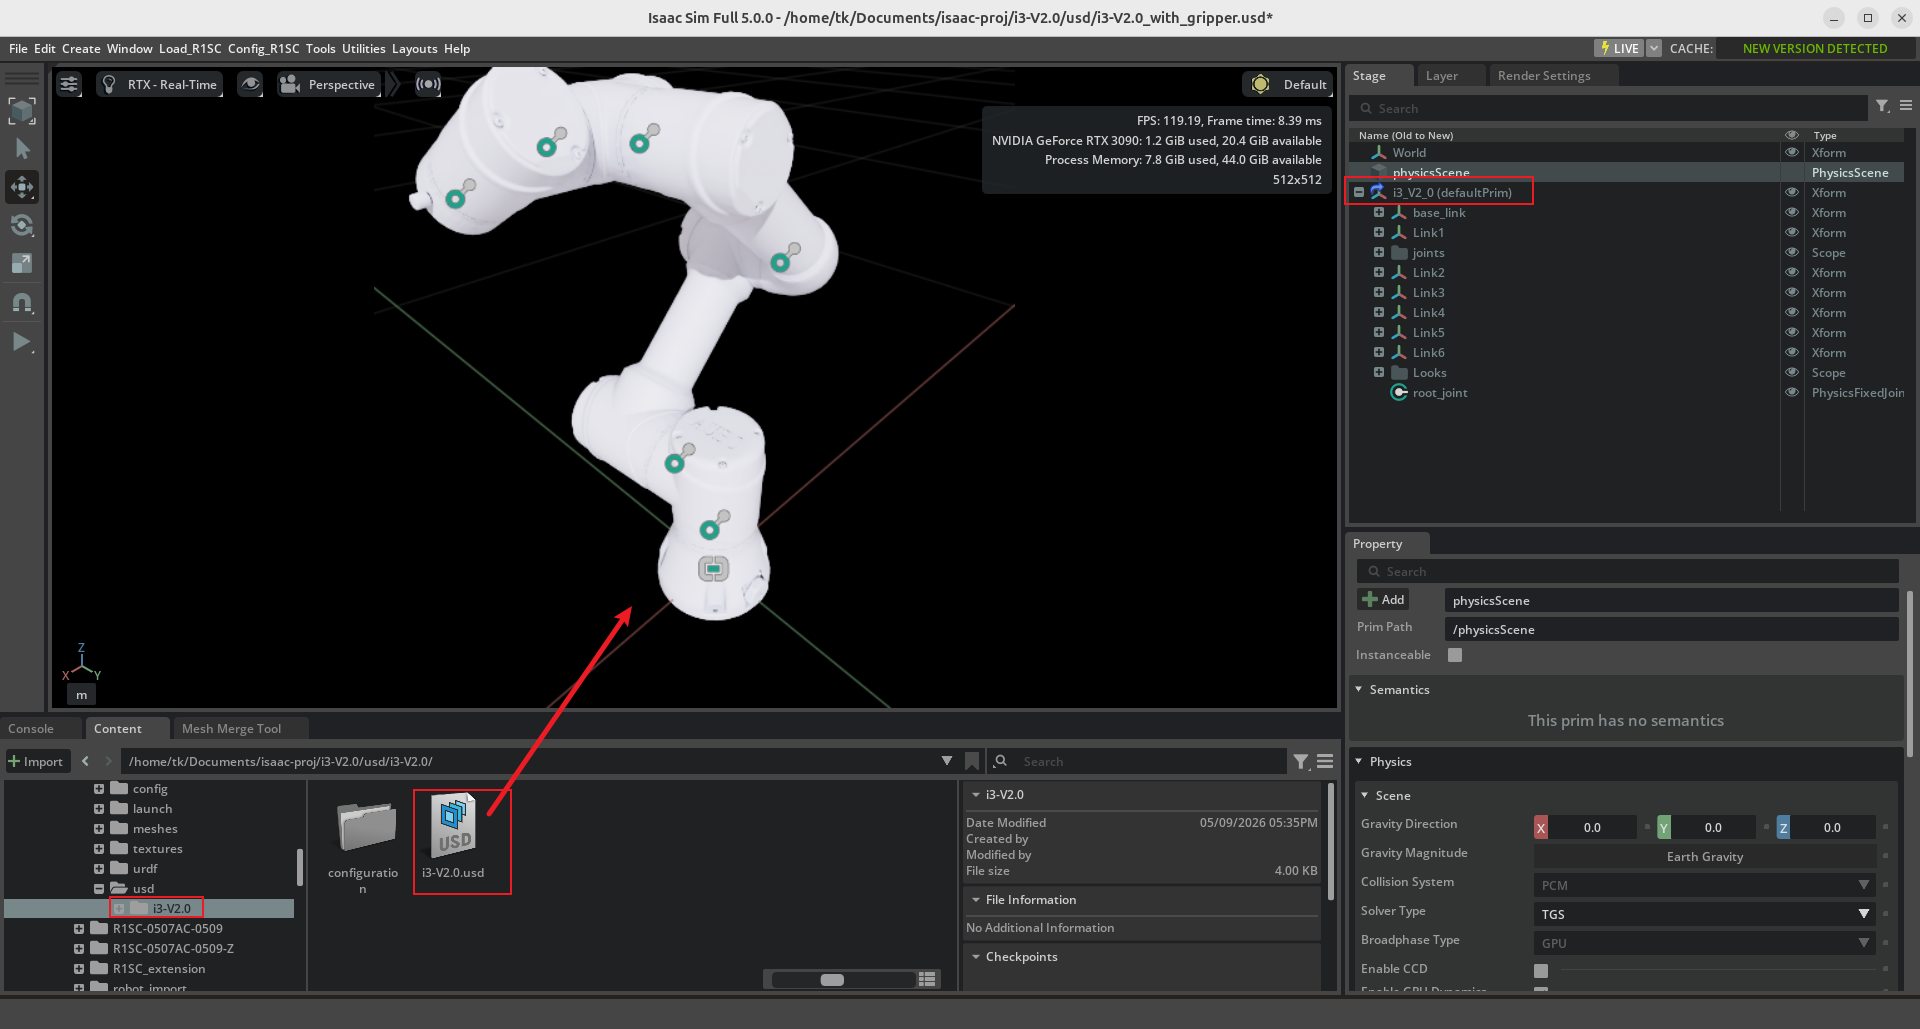This screenshot has width=1920, height=1029.
Task: Start simulation with the Play button
Action: point(22,342)
